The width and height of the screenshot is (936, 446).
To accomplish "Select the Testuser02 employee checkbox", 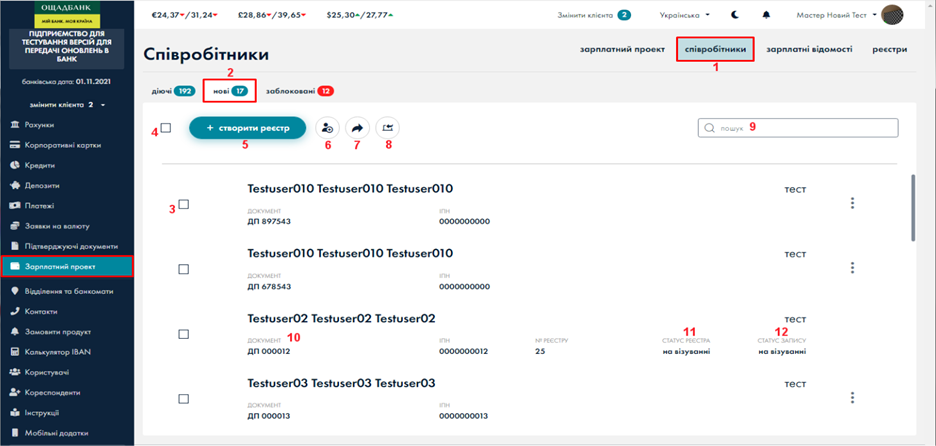I will 183,334.
